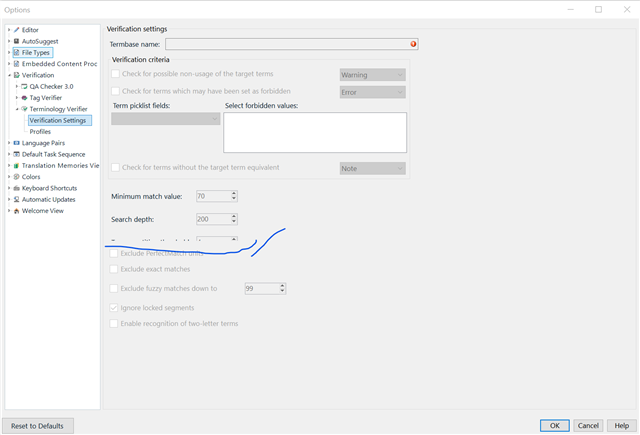The image size is (640, 435).
Task: Click the Reset to Defaults button
Action: (38, 426)
